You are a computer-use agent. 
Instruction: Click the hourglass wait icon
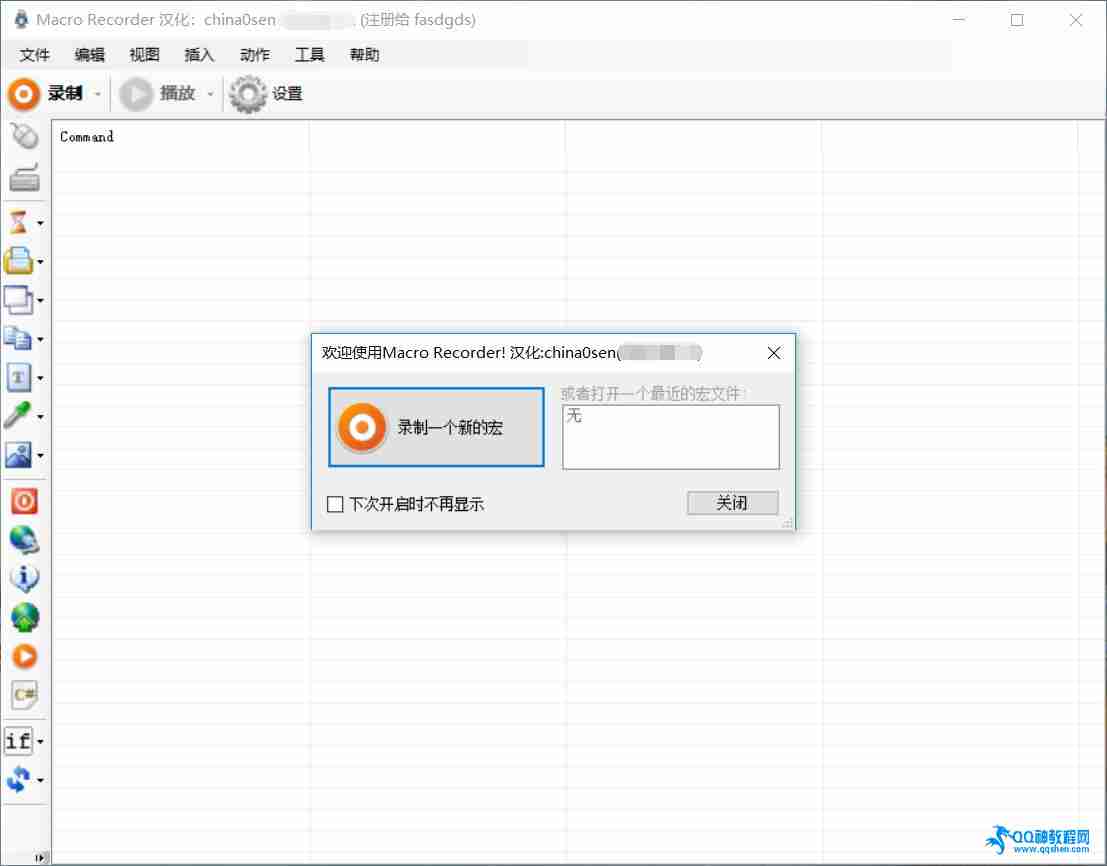(x=19, y=222)
